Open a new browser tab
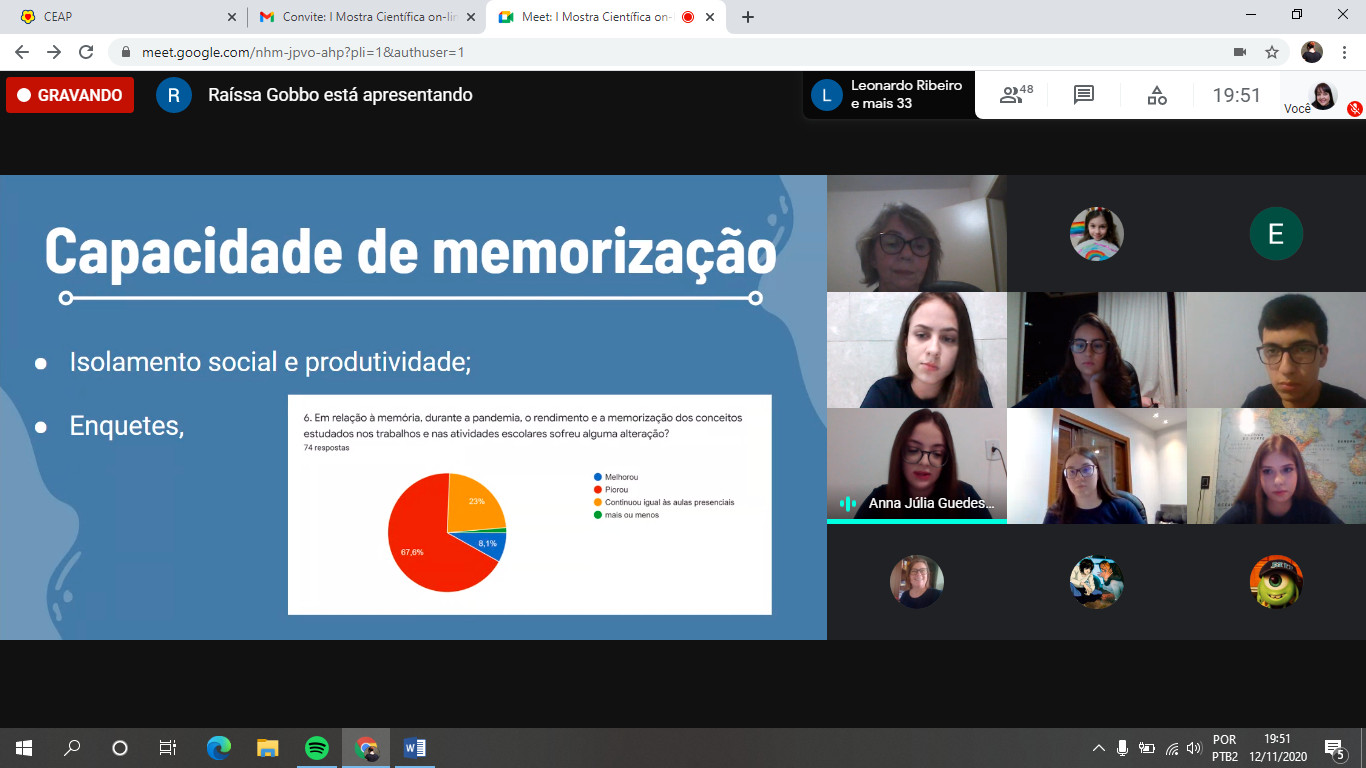This screenshot has width=1366, height=768. click(748, 17)
